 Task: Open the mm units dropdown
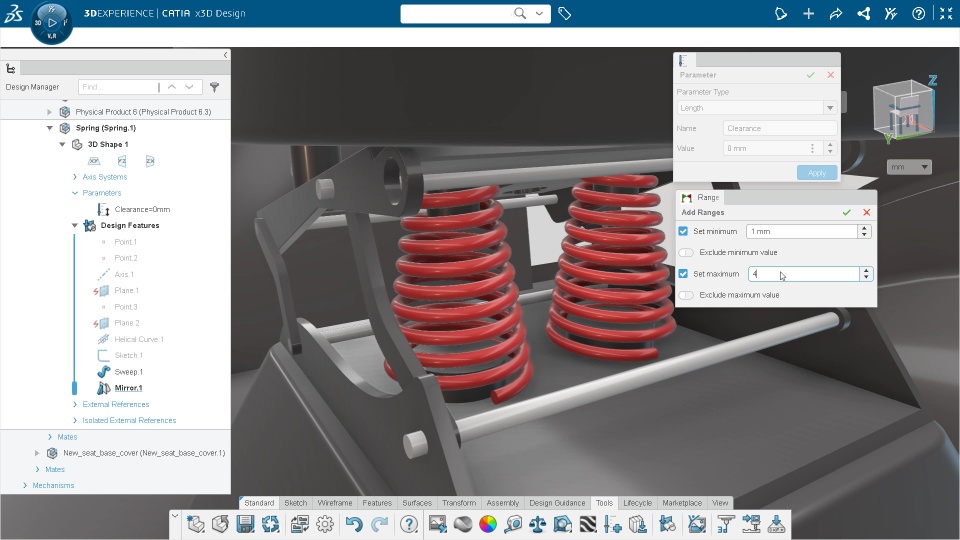[x=909, y=167]
